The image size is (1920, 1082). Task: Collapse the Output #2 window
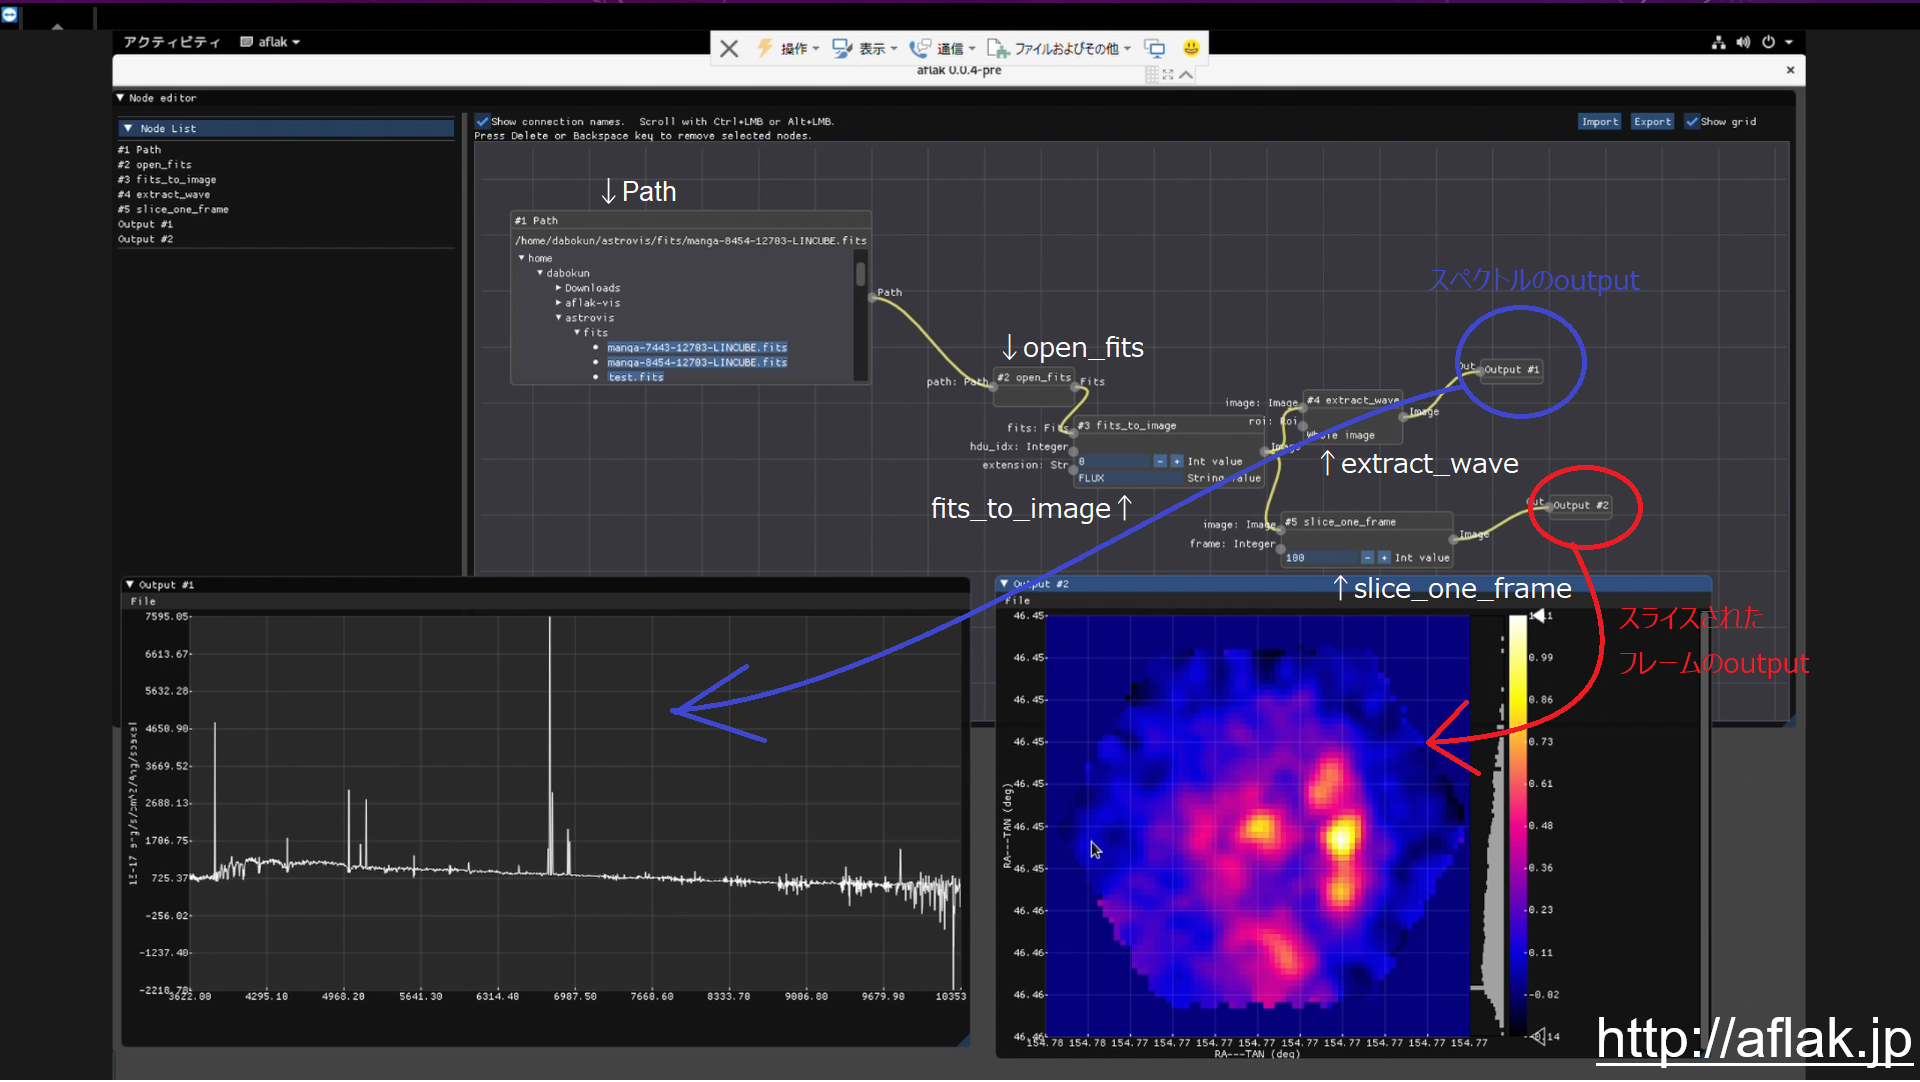[1004, 584]
